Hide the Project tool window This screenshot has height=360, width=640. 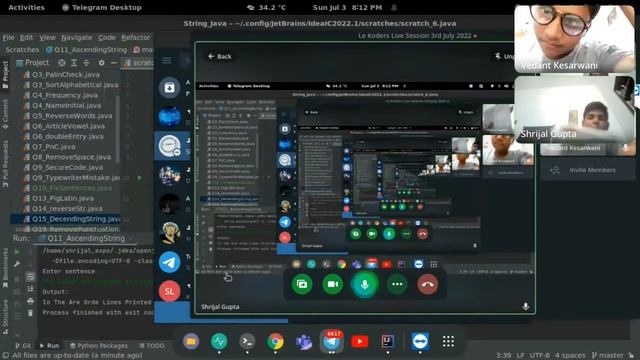pos(114,63)
